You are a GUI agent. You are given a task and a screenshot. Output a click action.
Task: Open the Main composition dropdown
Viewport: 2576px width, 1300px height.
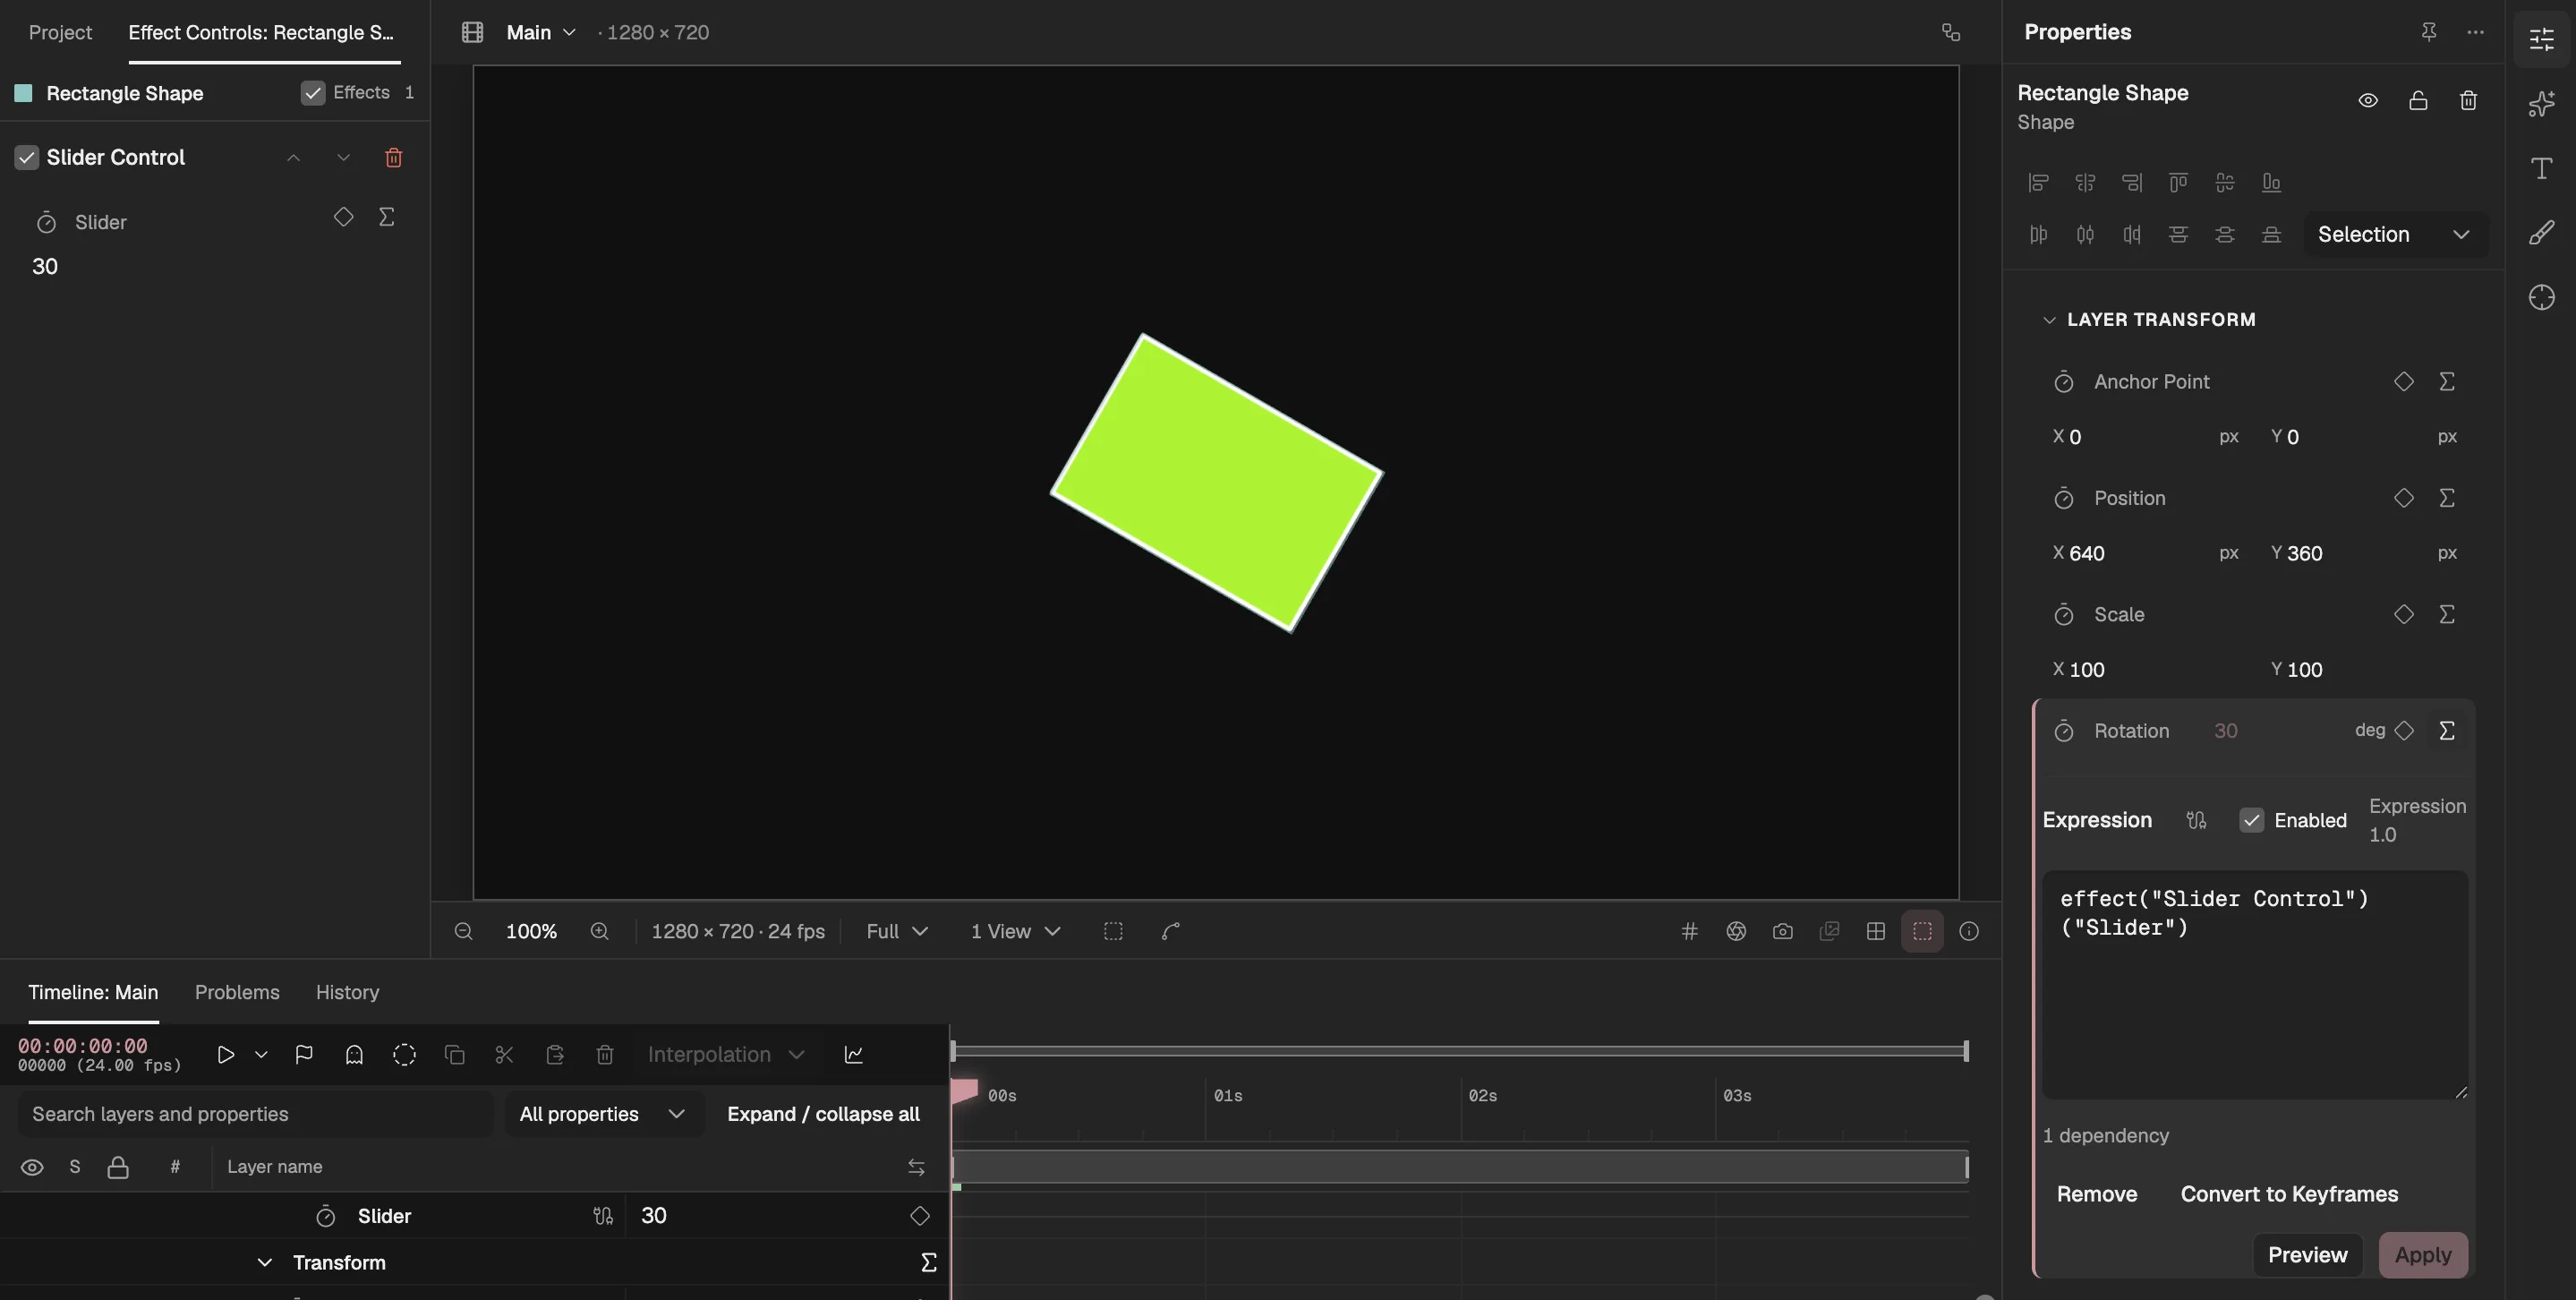(x=541, y=32)
